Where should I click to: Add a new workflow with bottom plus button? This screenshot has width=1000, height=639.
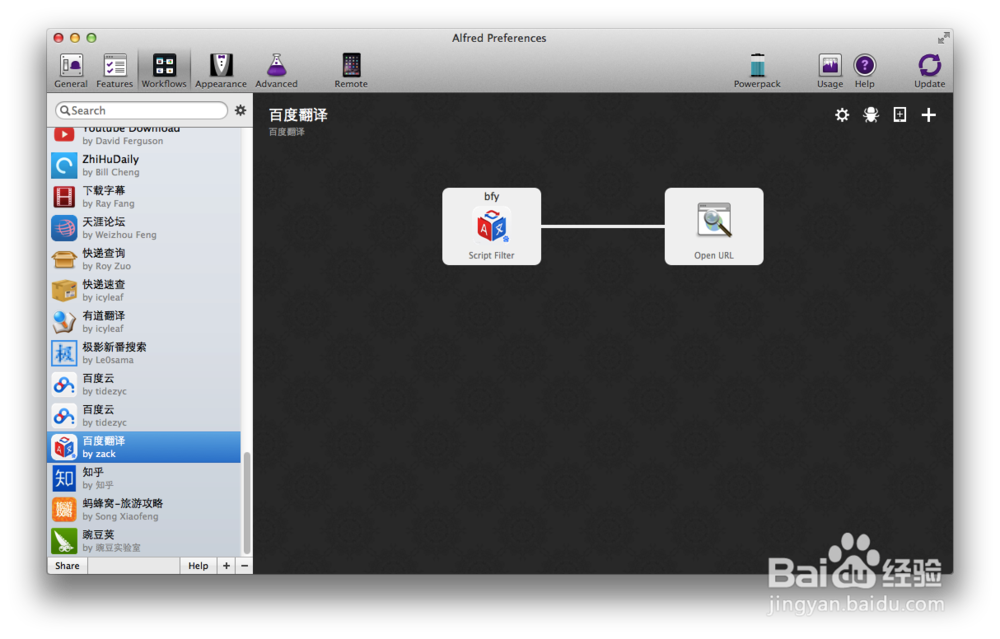point(226,566)
